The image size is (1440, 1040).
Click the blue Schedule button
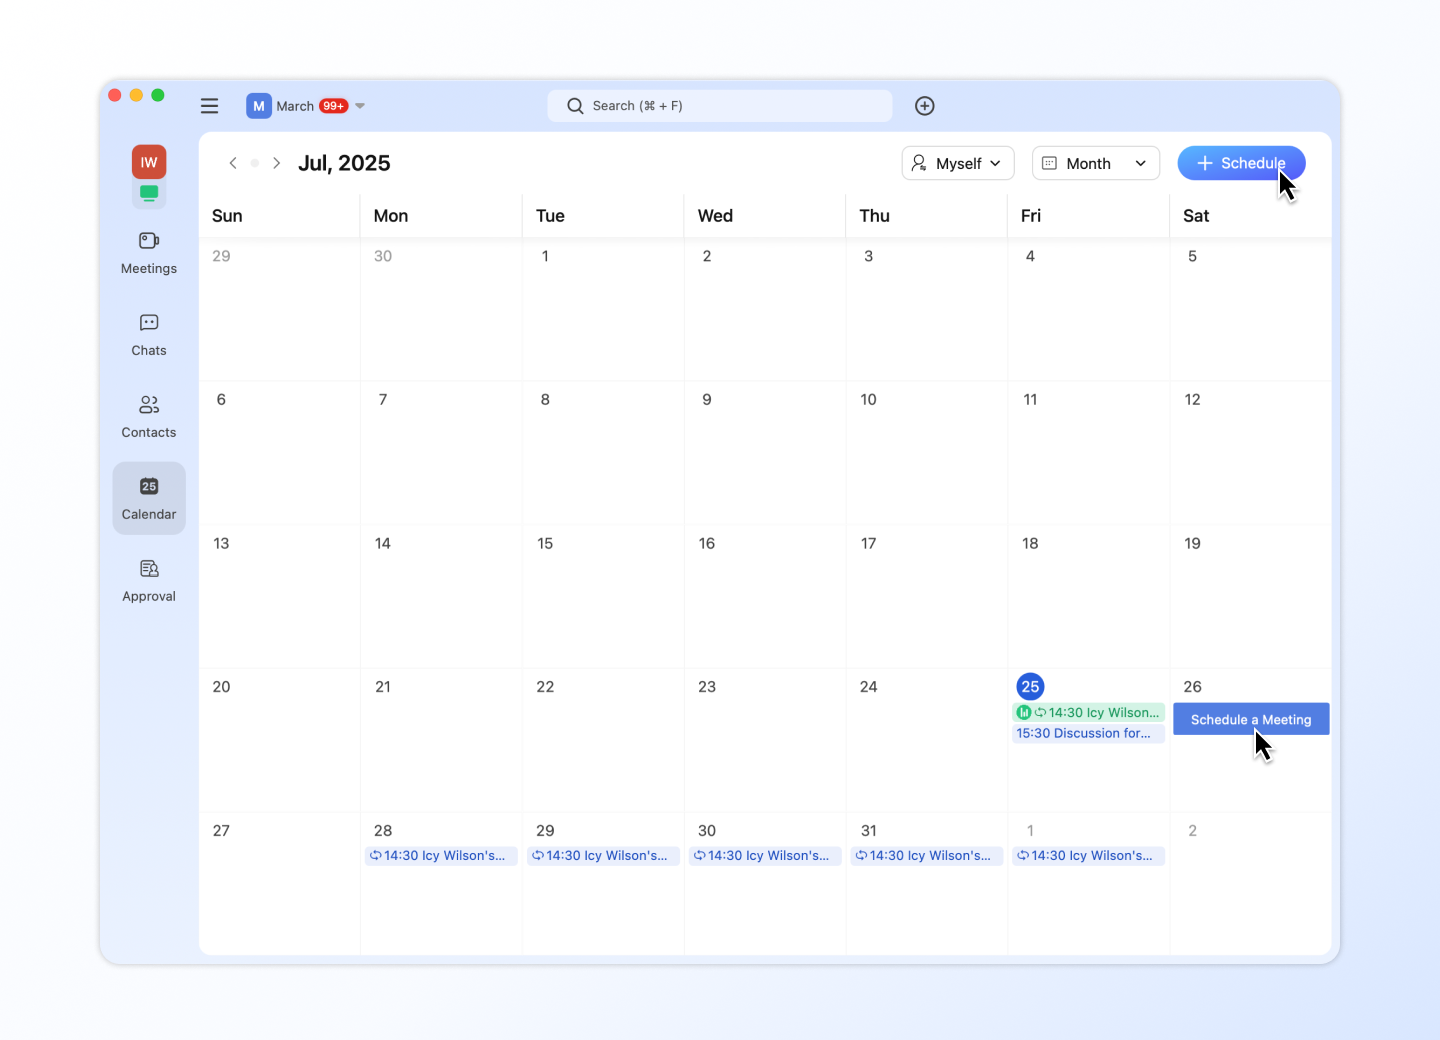point(1240,163)
